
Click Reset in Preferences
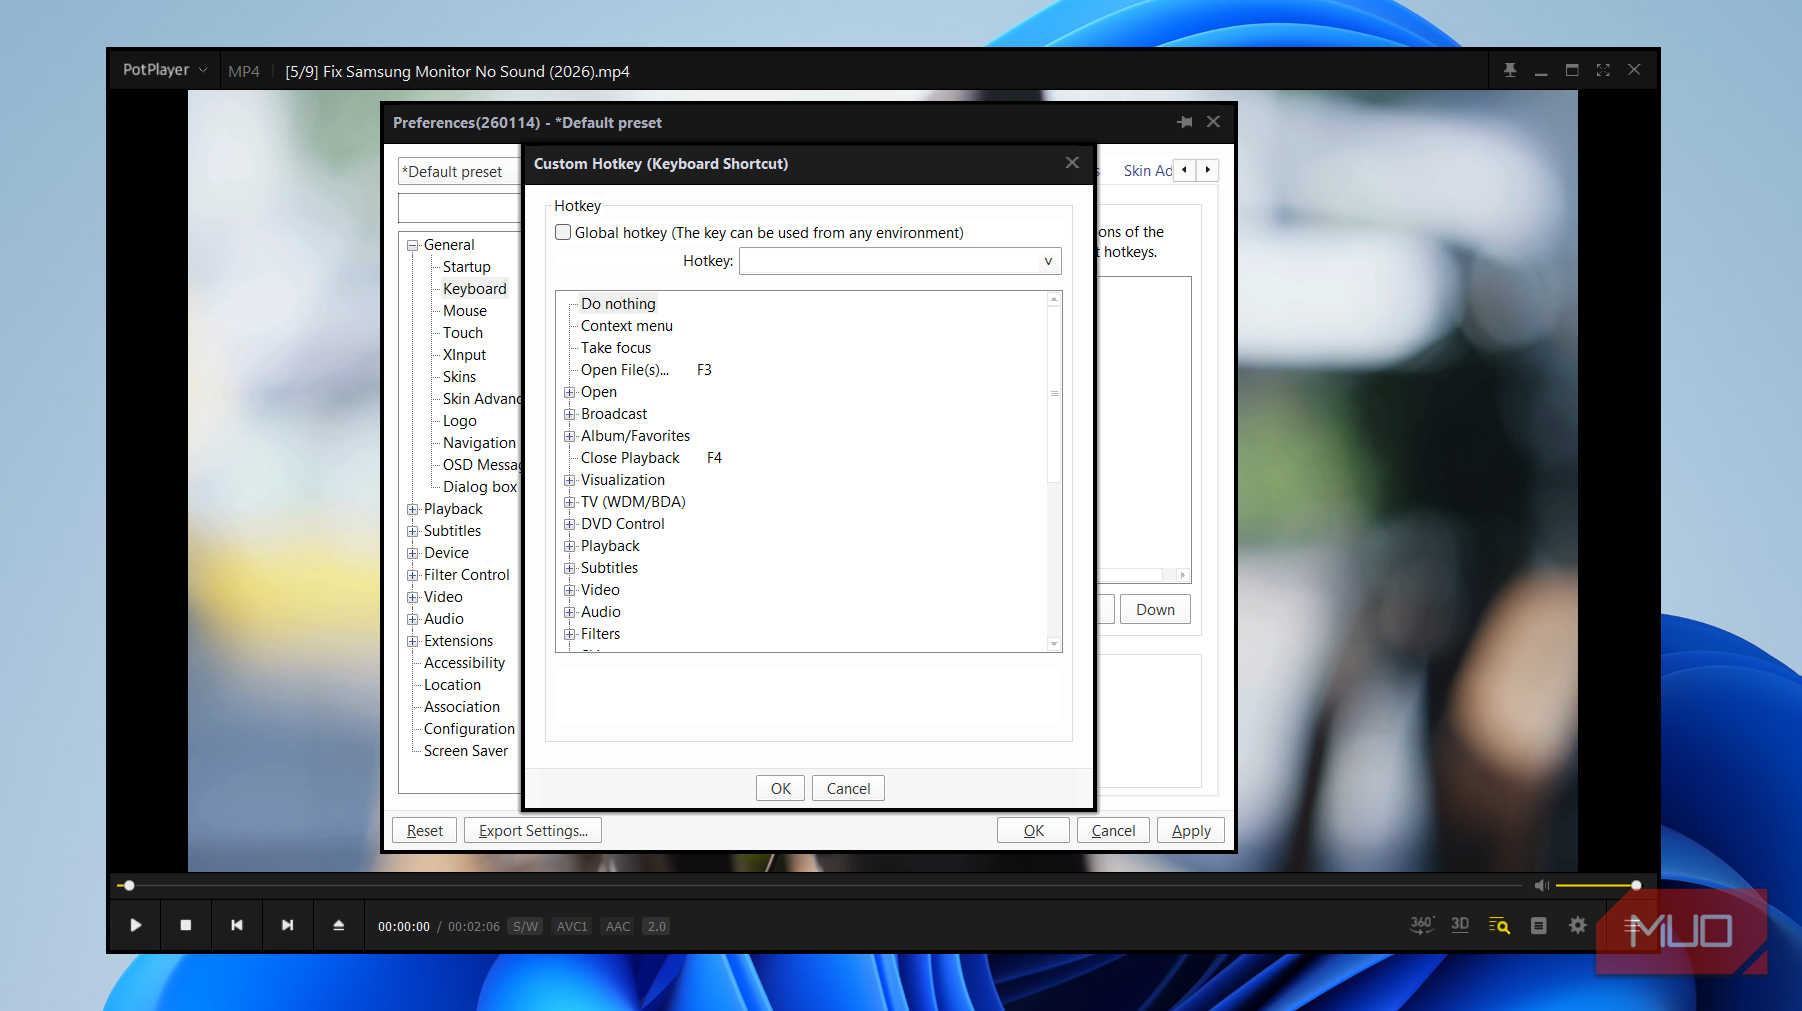click(425, 830)
